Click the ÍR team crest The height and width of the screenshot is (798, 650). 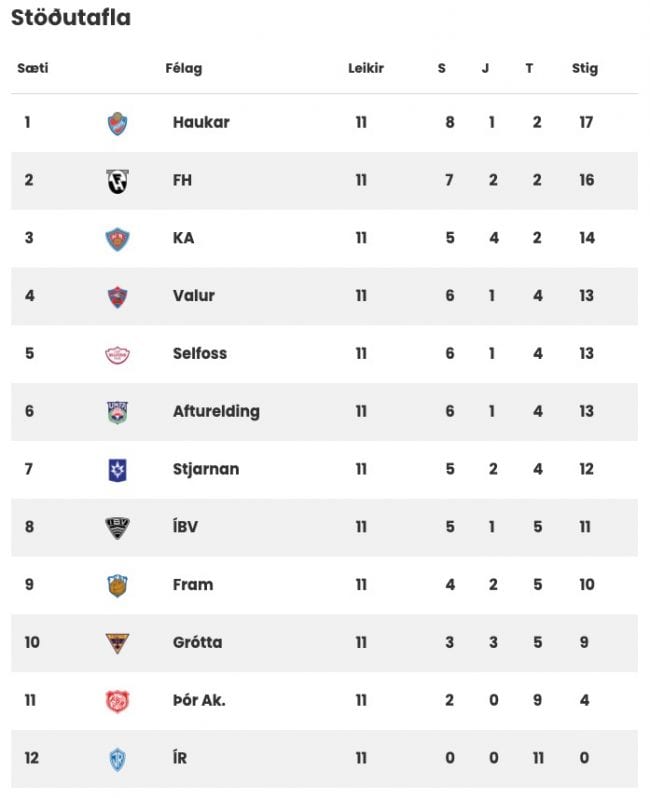pyautogui.click(x=117, y=759)
